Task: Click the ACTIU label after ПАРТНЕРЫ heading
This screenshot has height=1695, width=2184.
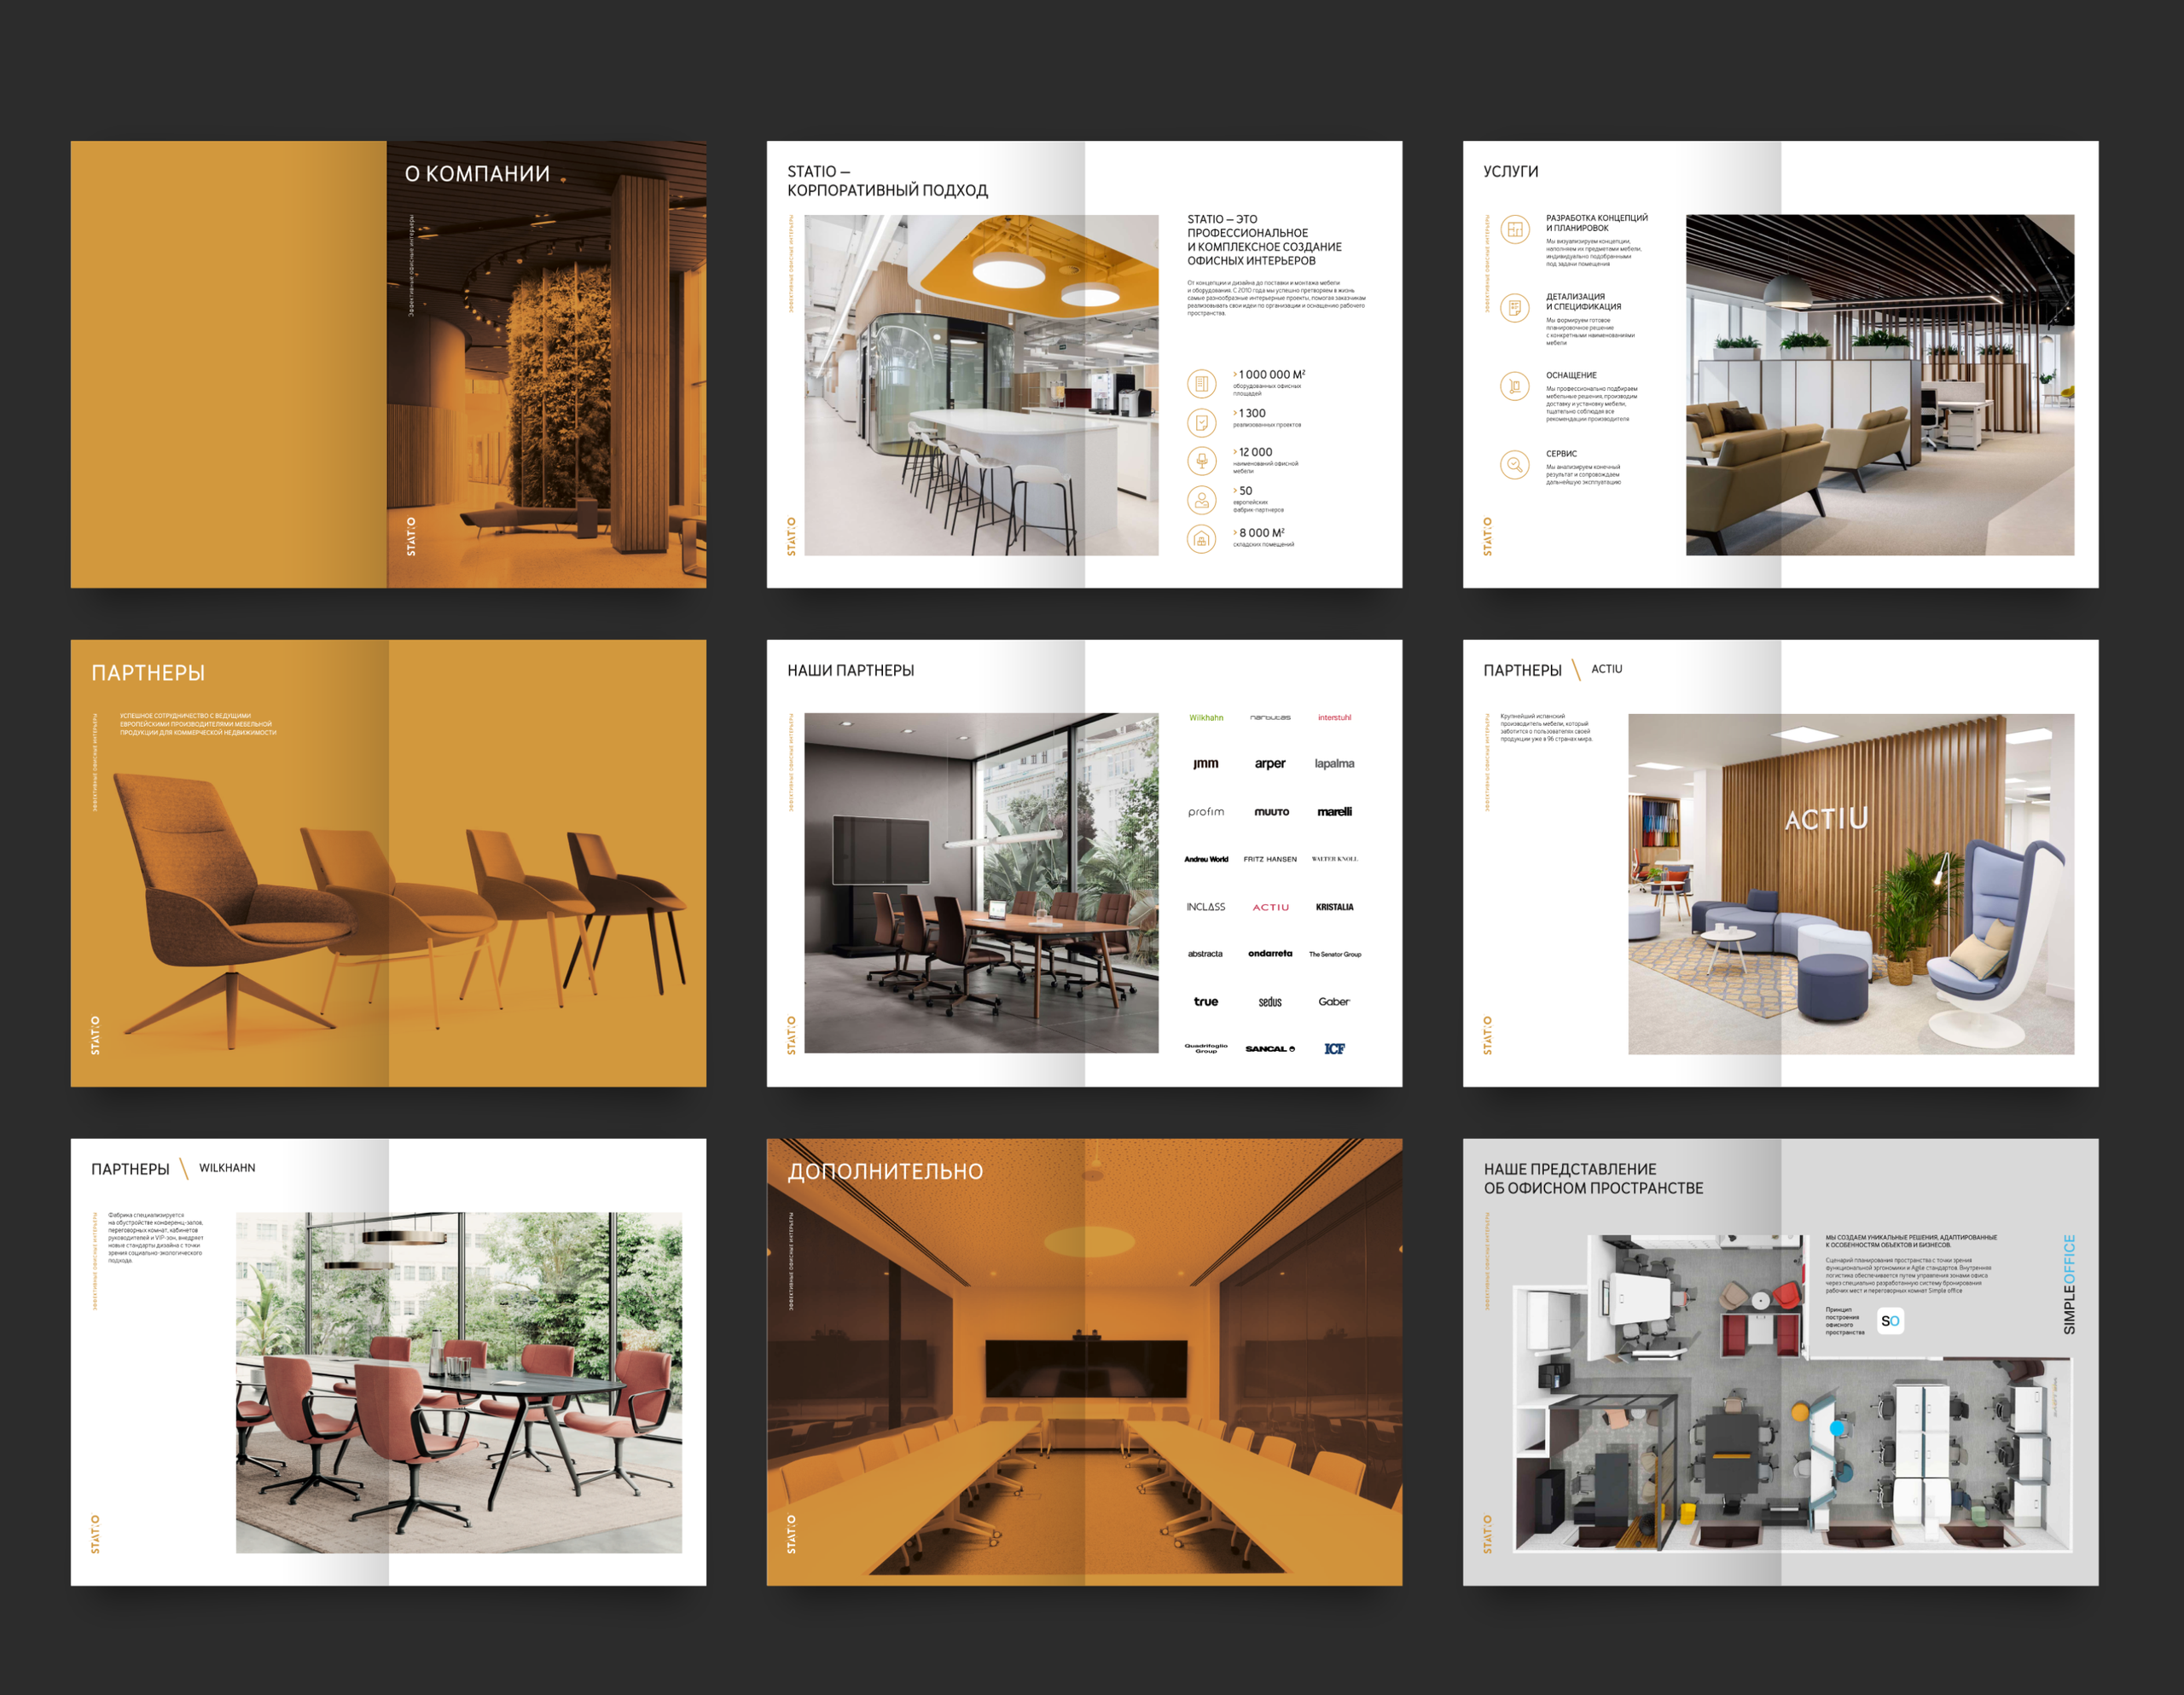Action: point(1606,669)
